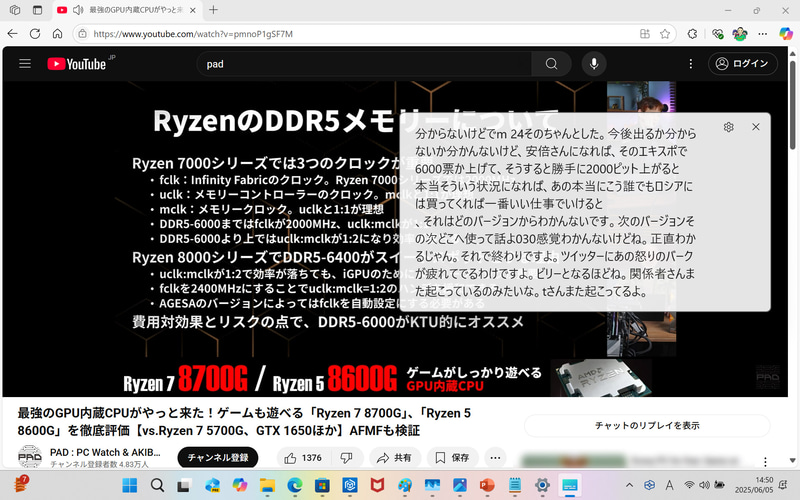Open Edge workspaces icon
Screen dimensions: 800x500
[15, 10]
